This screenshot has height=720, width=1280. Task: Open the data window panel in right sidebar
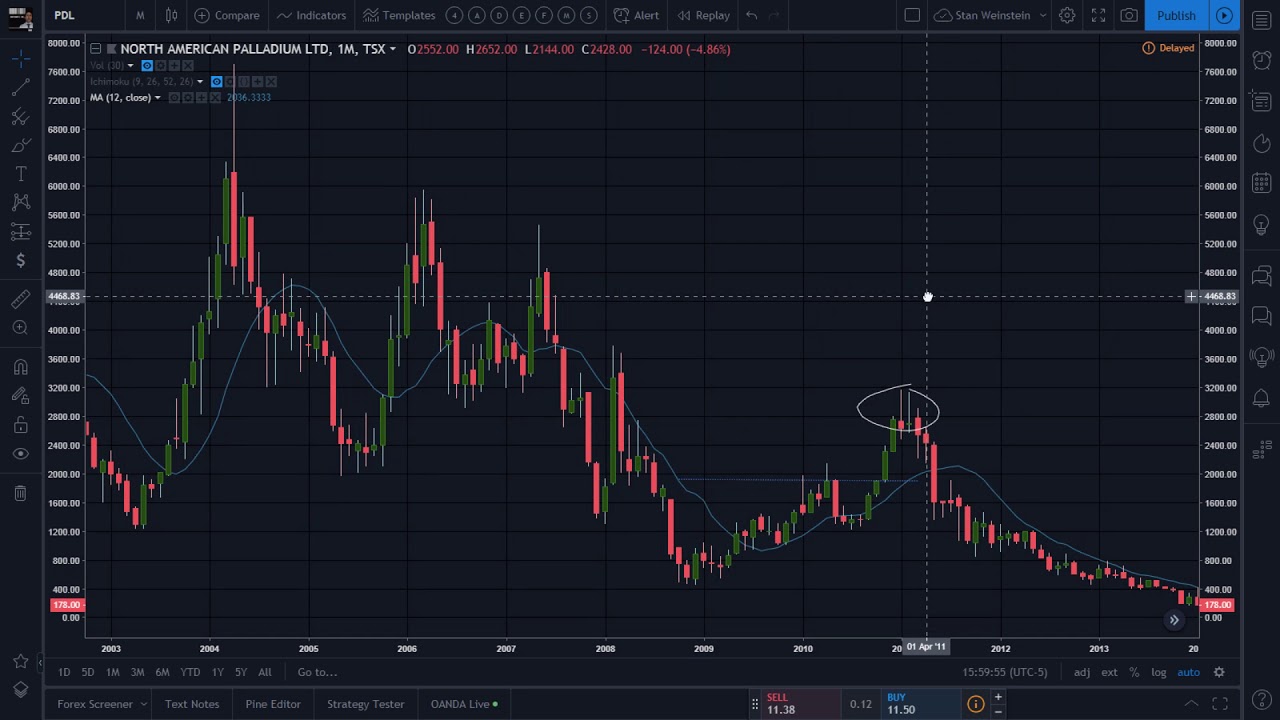pos(1261,101)
